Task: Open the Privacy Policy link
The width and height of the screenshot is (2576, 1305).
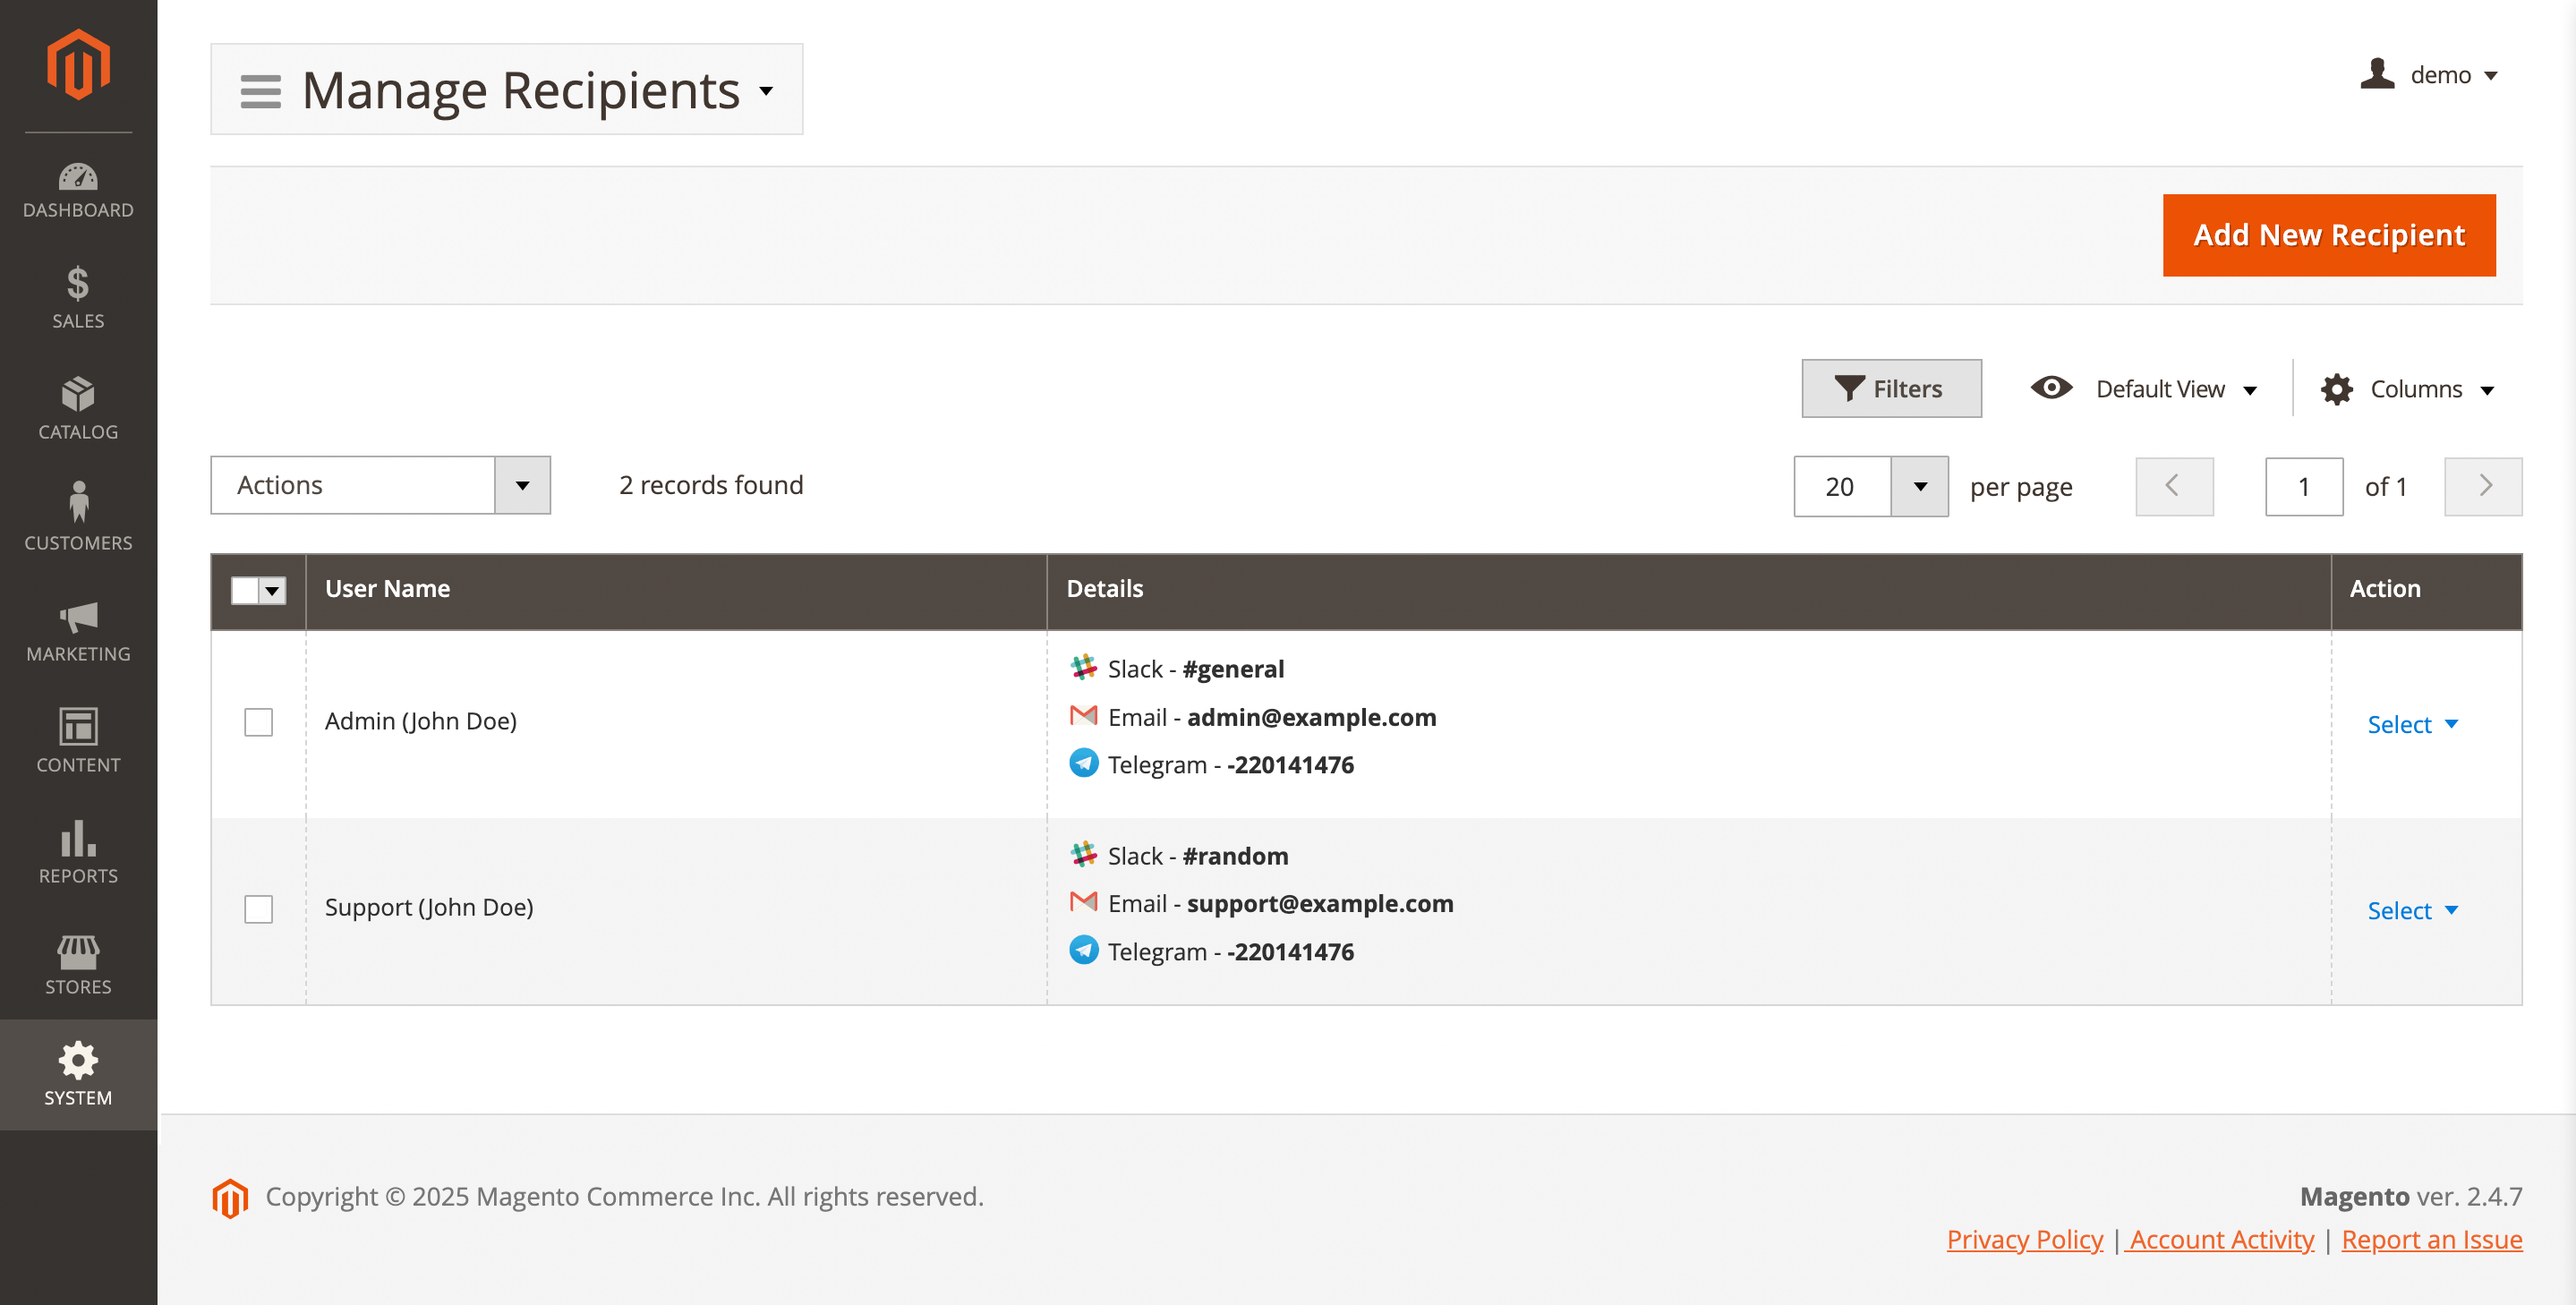Action: pyautogui.click(x=2024, y=1239)
